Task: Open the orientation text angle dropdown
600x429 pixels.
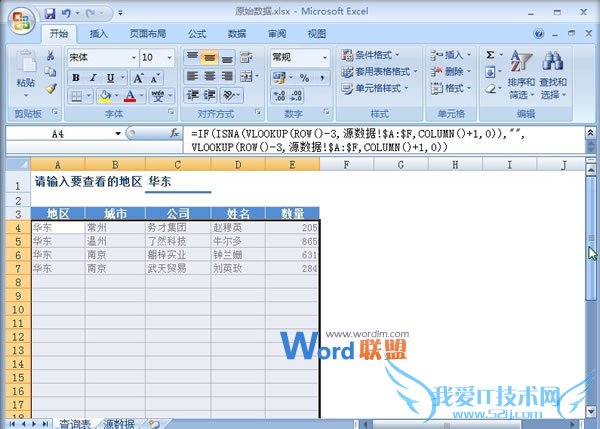Action: (x=232, y=95)
